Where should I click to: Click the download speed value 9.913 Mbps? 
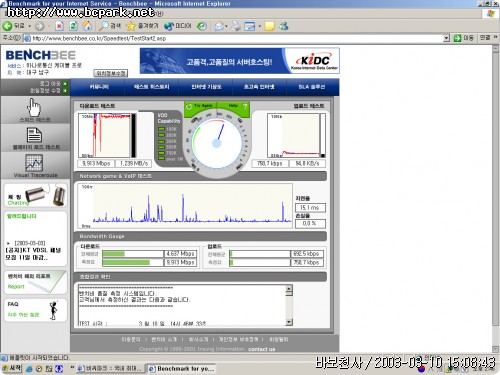click(x=96, y=163)
